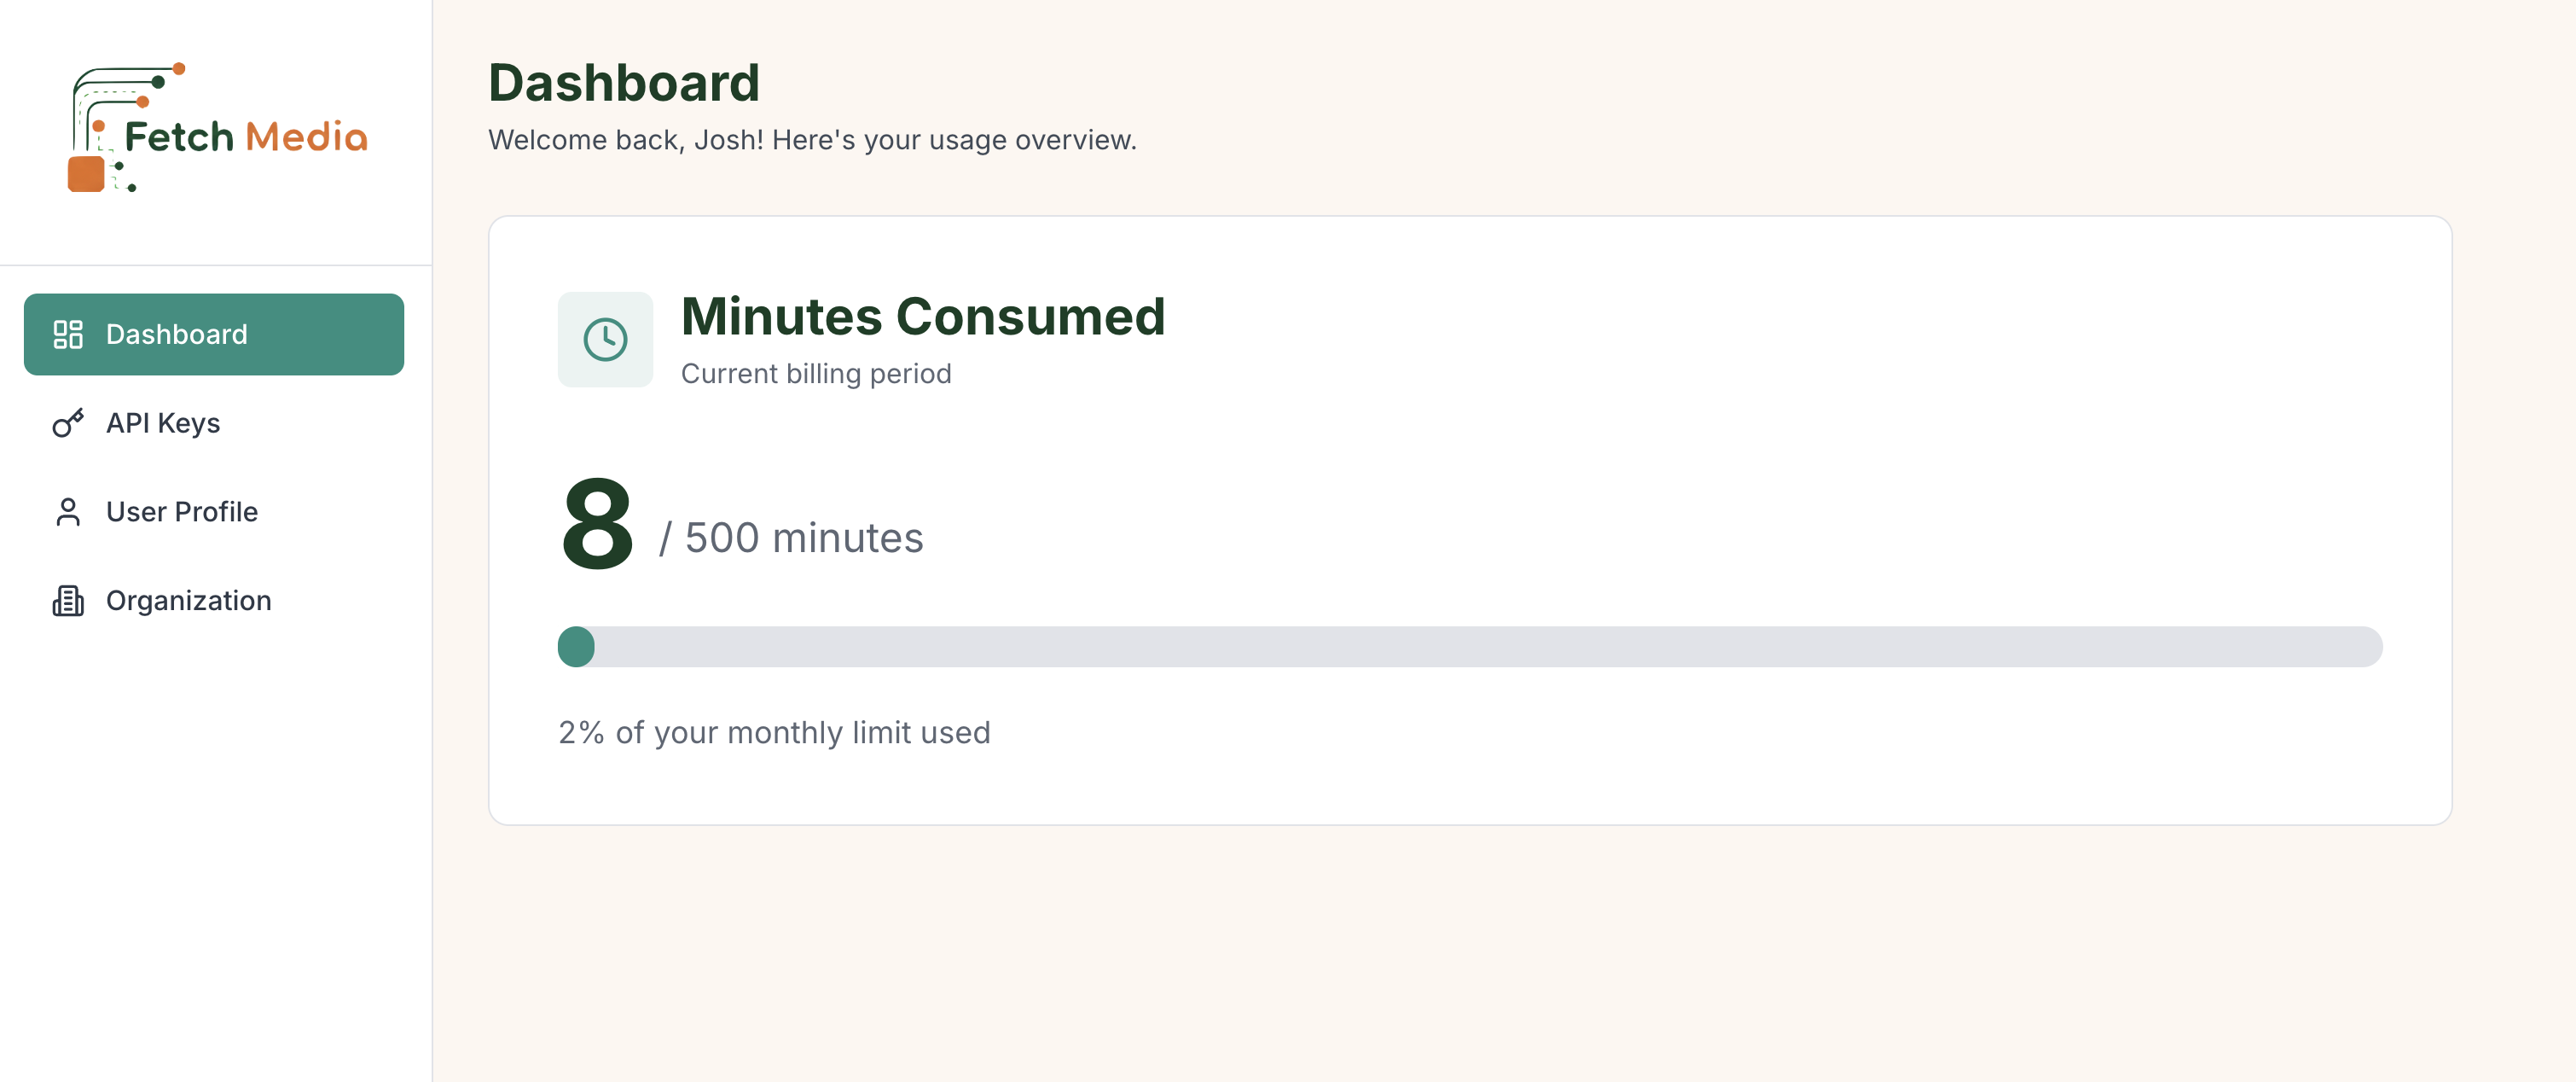Go to the User Profile page

pos(182,512)
